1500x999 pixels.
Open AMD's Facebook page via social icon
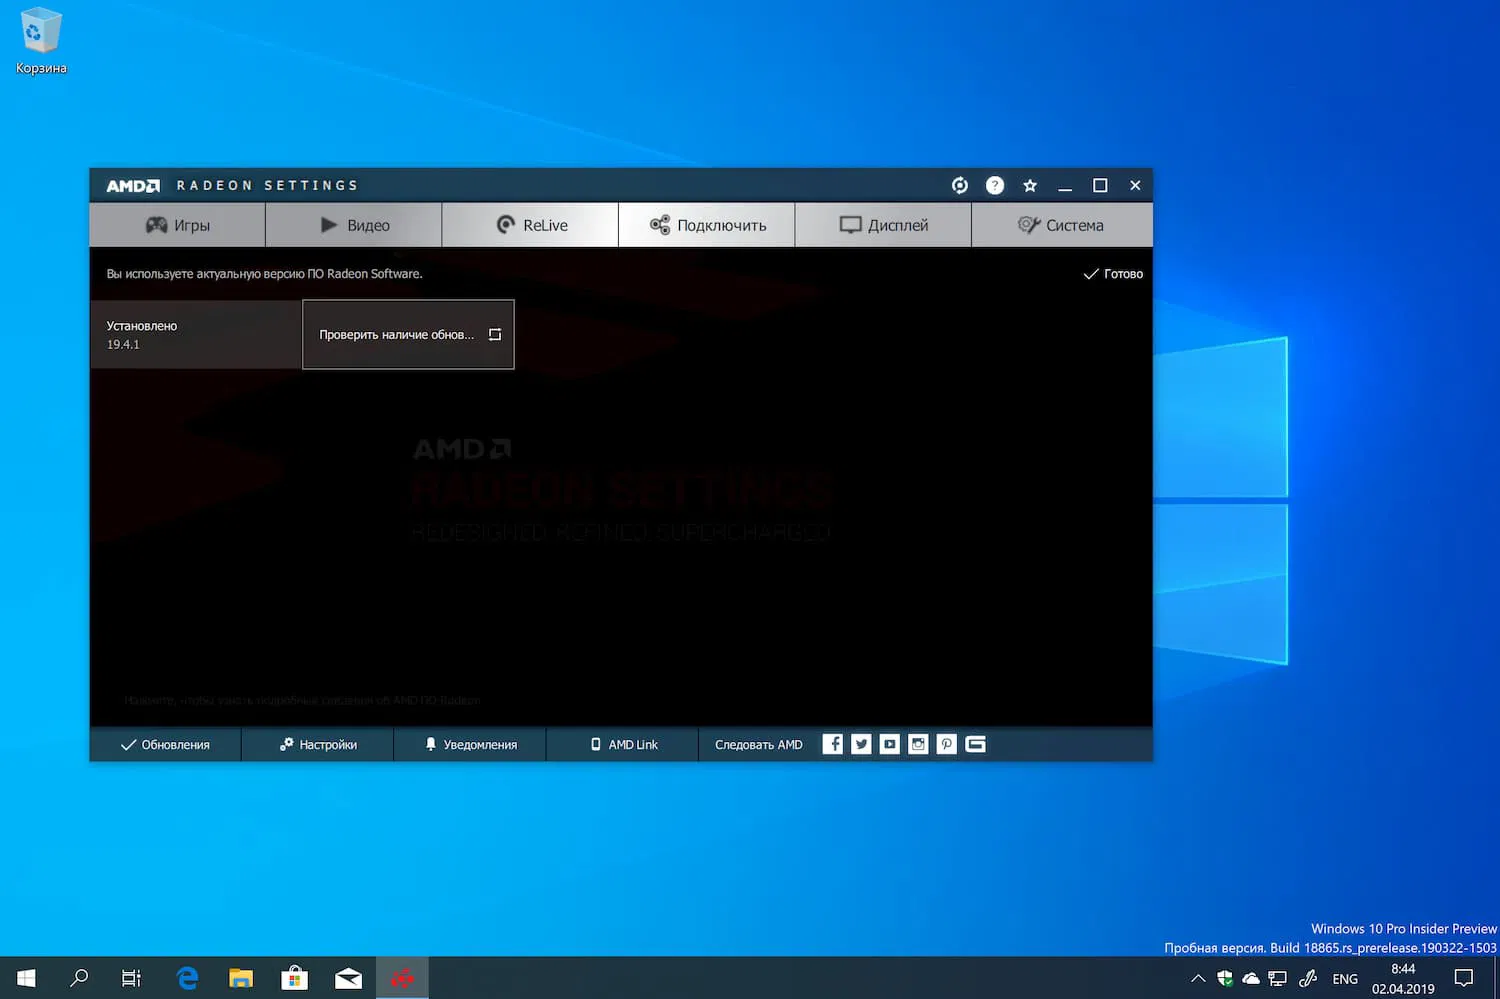[x=832, y=744]
